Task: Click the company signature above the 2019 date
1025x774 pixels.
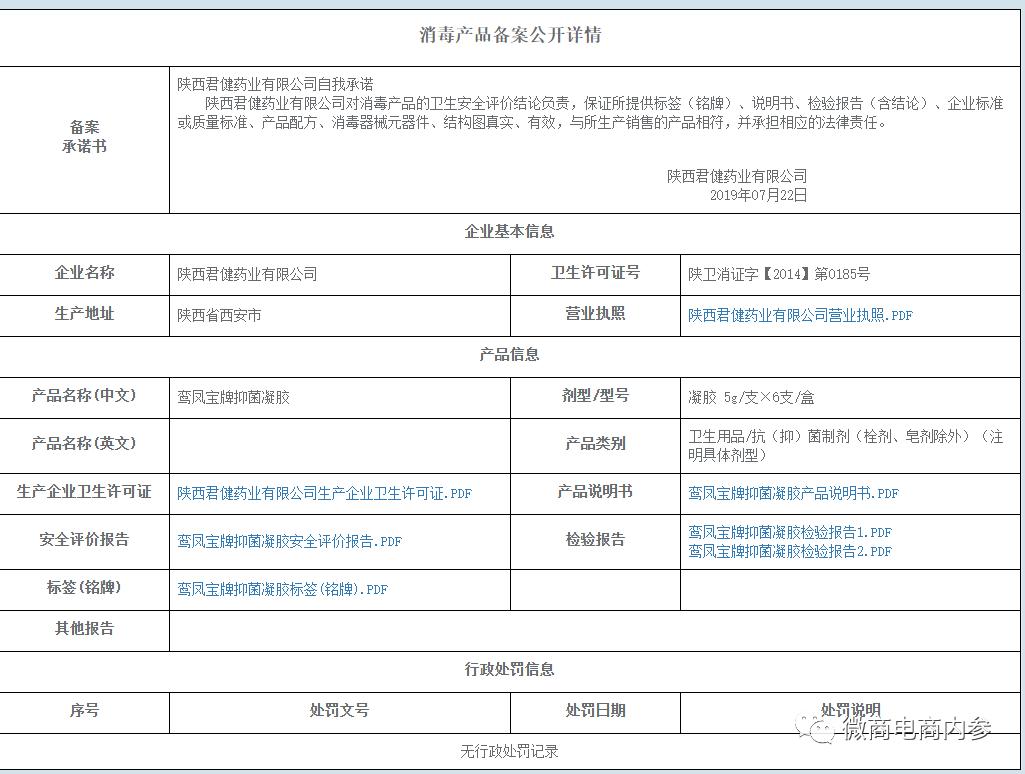Action: tap(737, 176)
